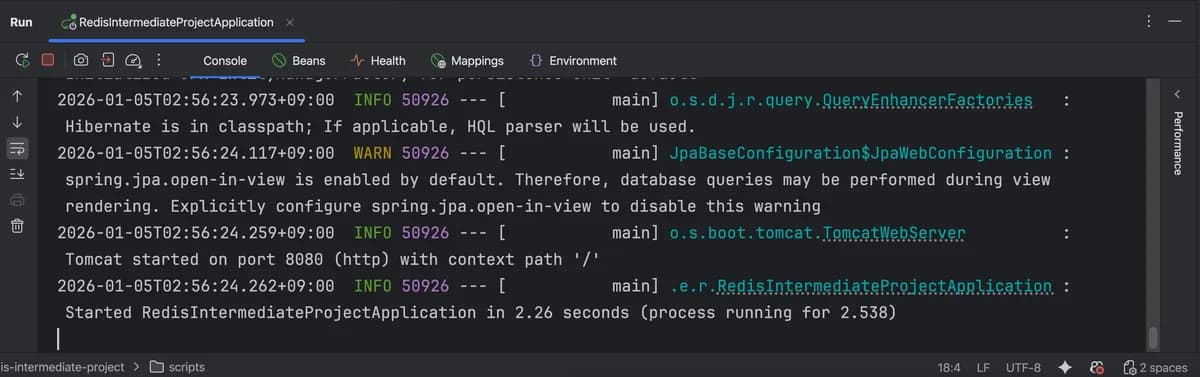Viewport: 1200px width, 377px height.
Task: Toggle scroll to end of console
Action: tap(17, 174)
